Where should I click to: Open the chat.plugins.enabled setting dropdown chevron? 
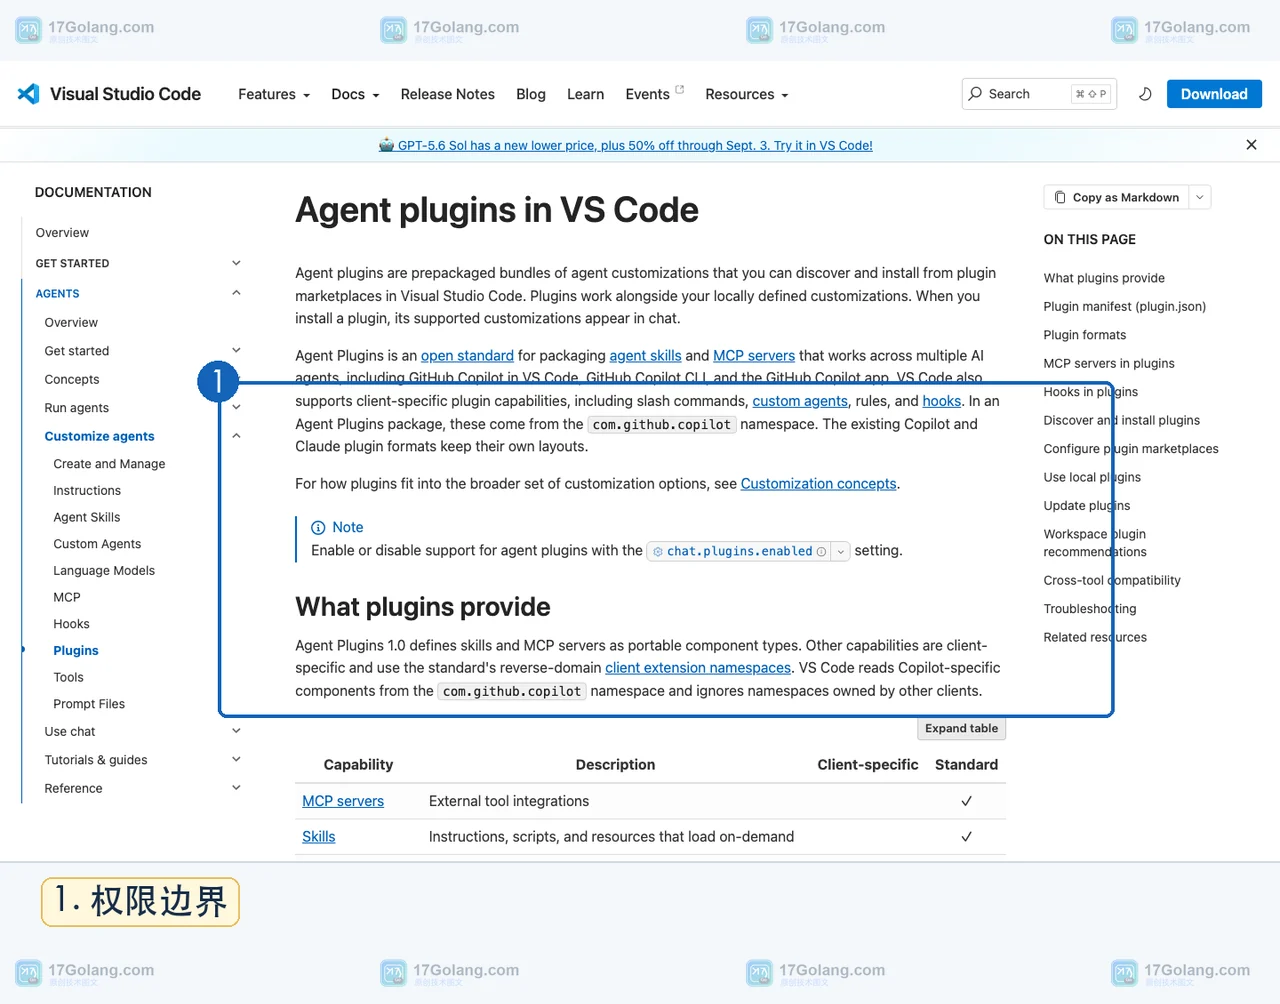(841, 551)
